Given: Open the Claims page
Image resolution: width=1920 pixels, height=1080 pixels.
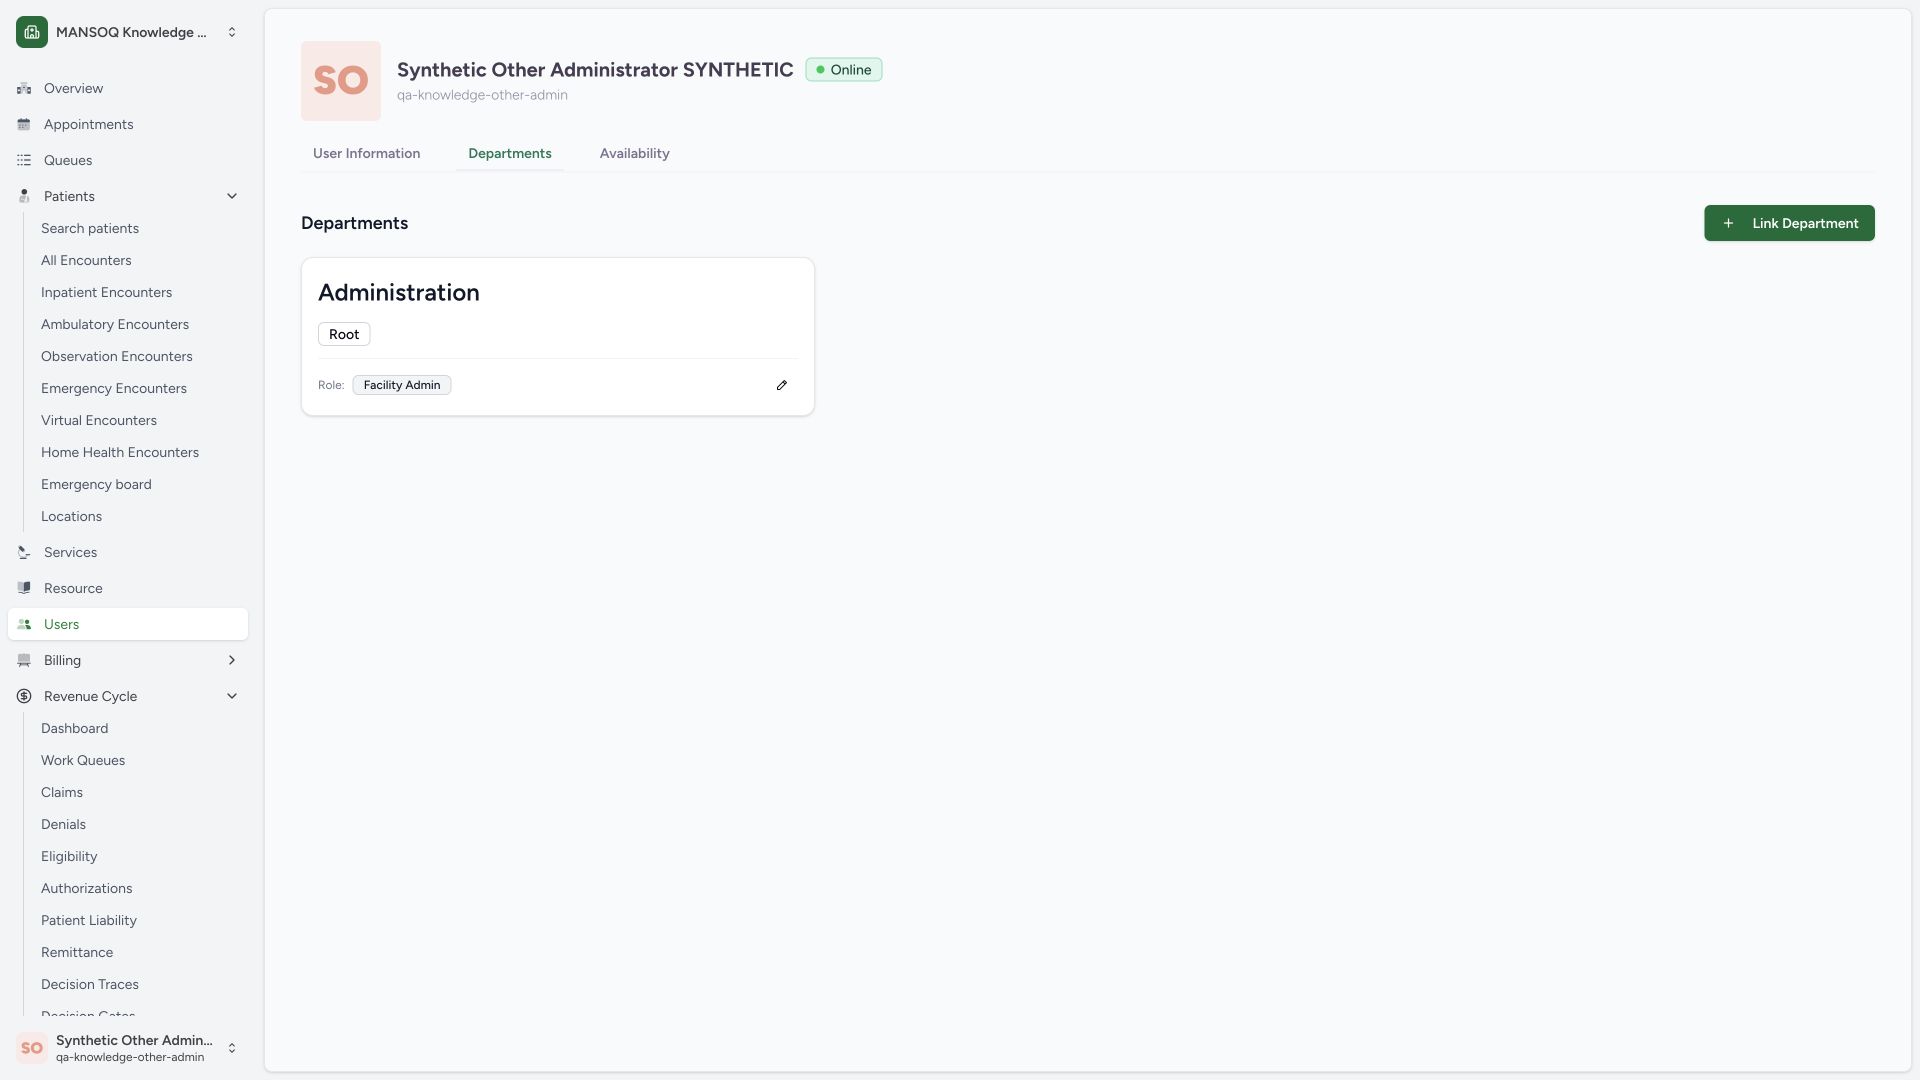Looking at the screenshot, I should tap(62, 793).
